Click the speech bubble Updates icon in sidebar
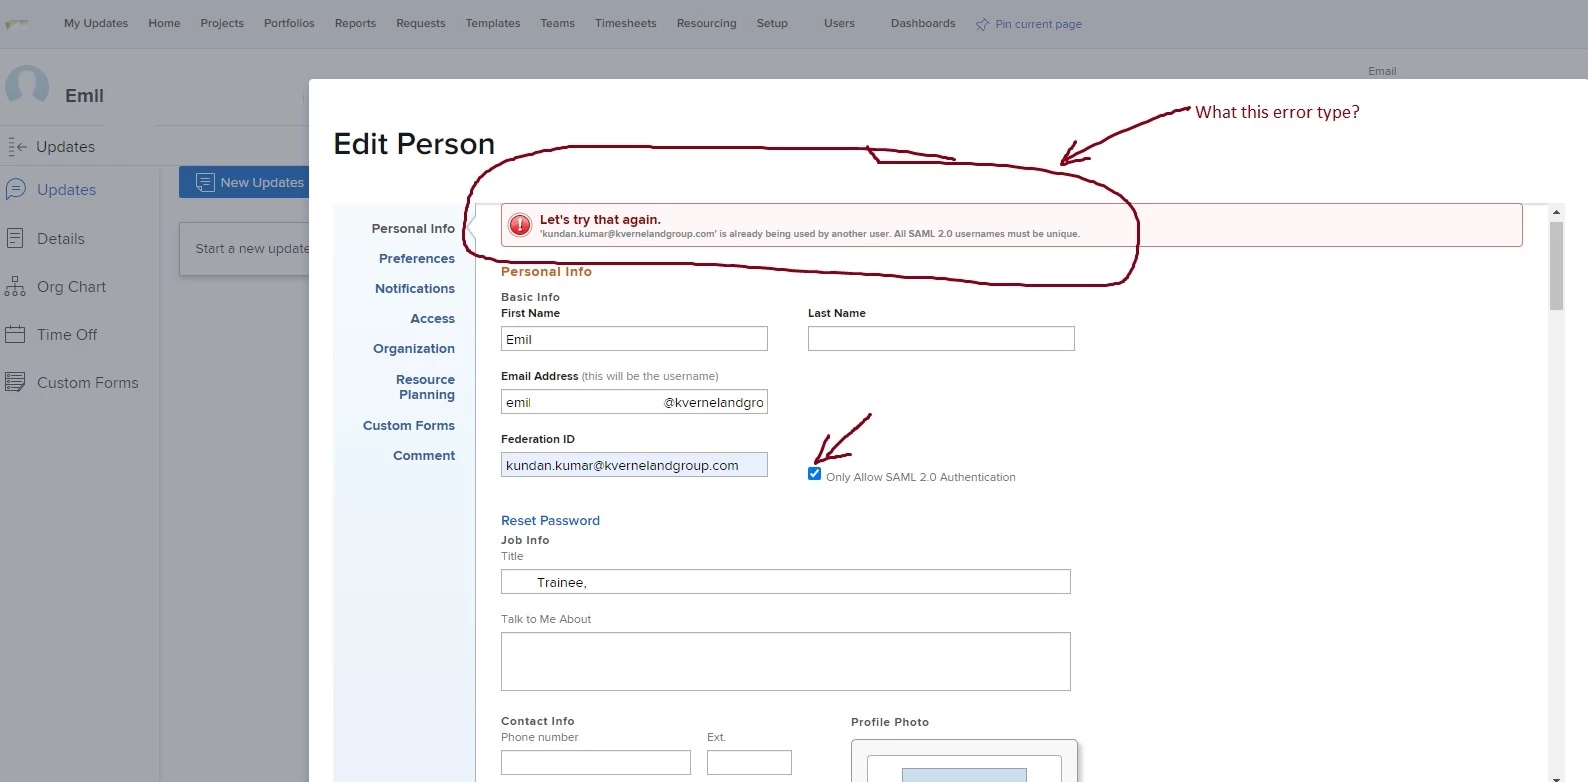 click(x=15, y=189)
